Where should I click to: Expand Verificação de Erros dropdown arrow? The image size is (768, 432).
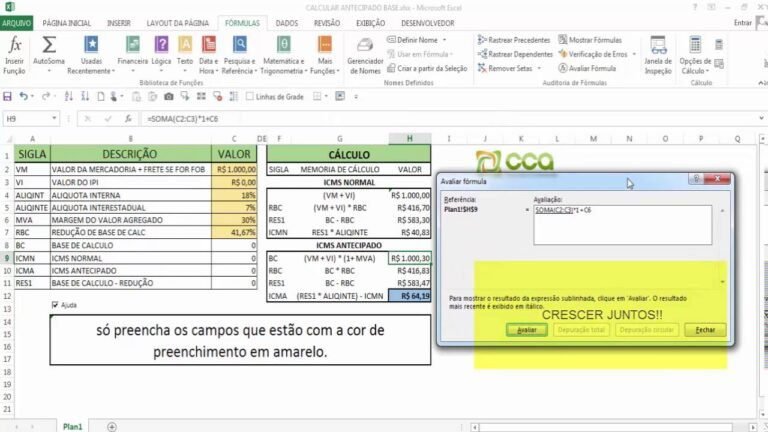[634, 54]
